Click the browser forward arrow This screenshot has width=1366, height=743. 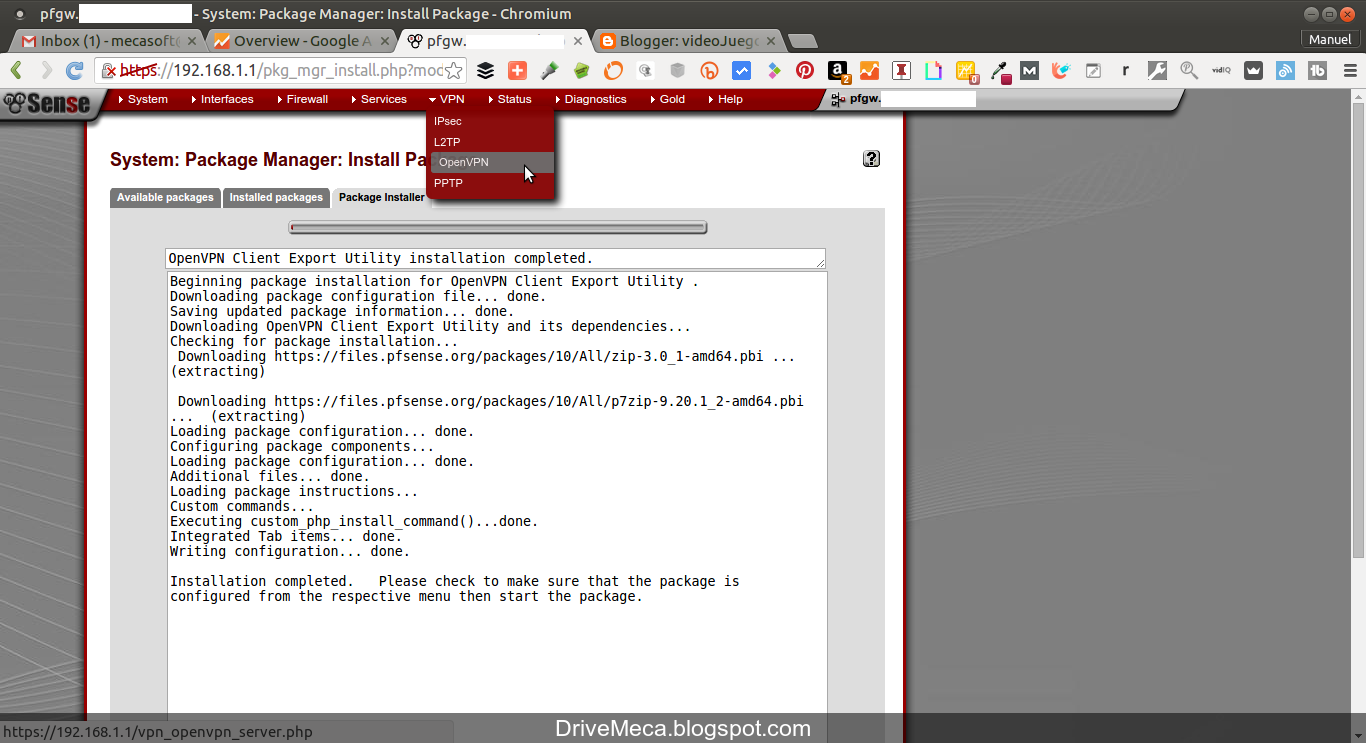click(45, 70)
